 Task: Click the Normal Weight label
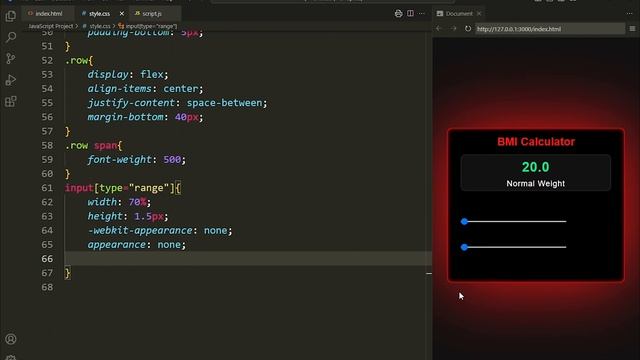coord(536,184)
